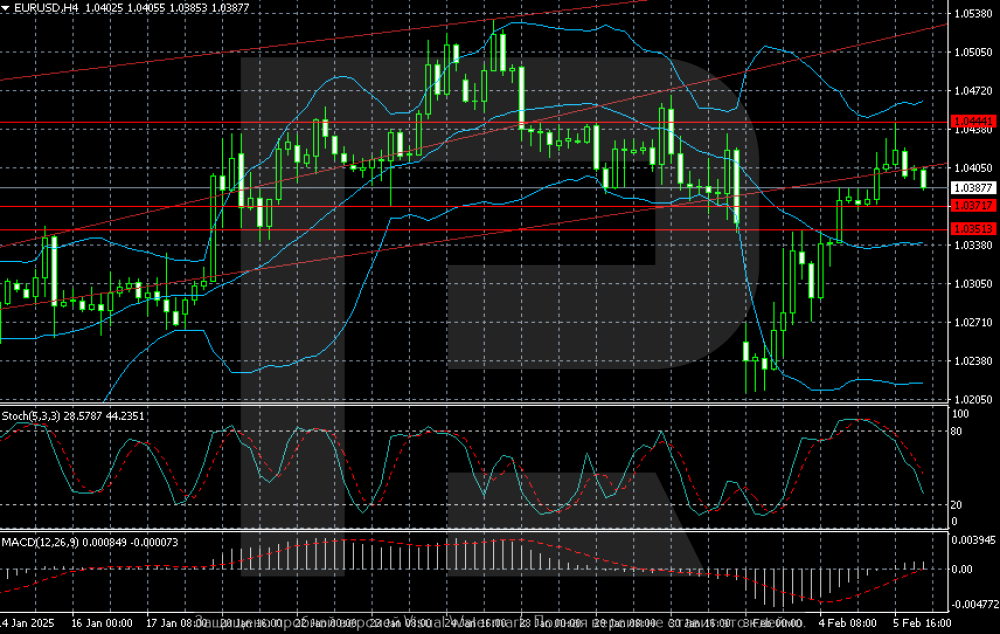The image size is (1000, 634).
Task: Click the MACD -0.004772 scale value
Action: [974, 605]
